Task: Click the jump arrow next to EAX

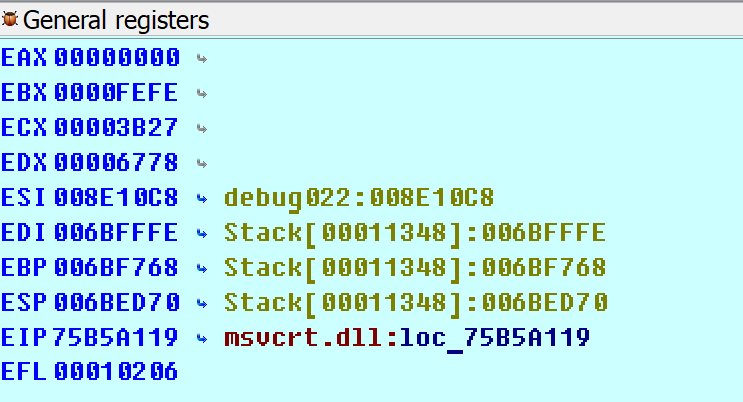Action: click(x=201, y=58)
